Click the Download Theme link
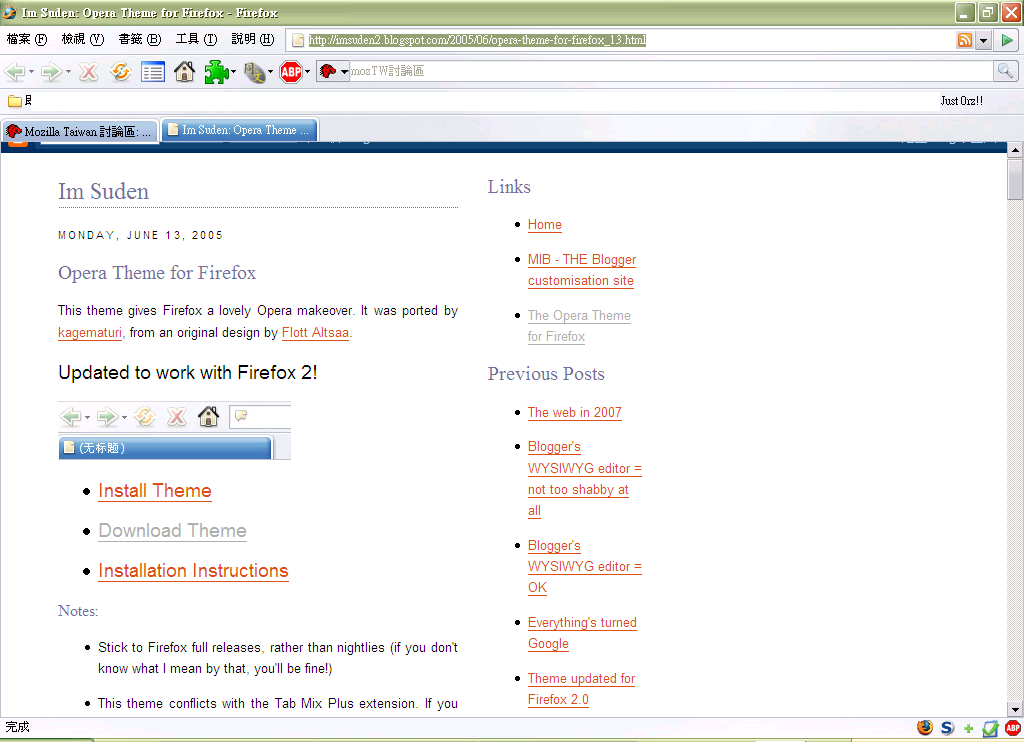1024x742 pixels. (172, 531)
